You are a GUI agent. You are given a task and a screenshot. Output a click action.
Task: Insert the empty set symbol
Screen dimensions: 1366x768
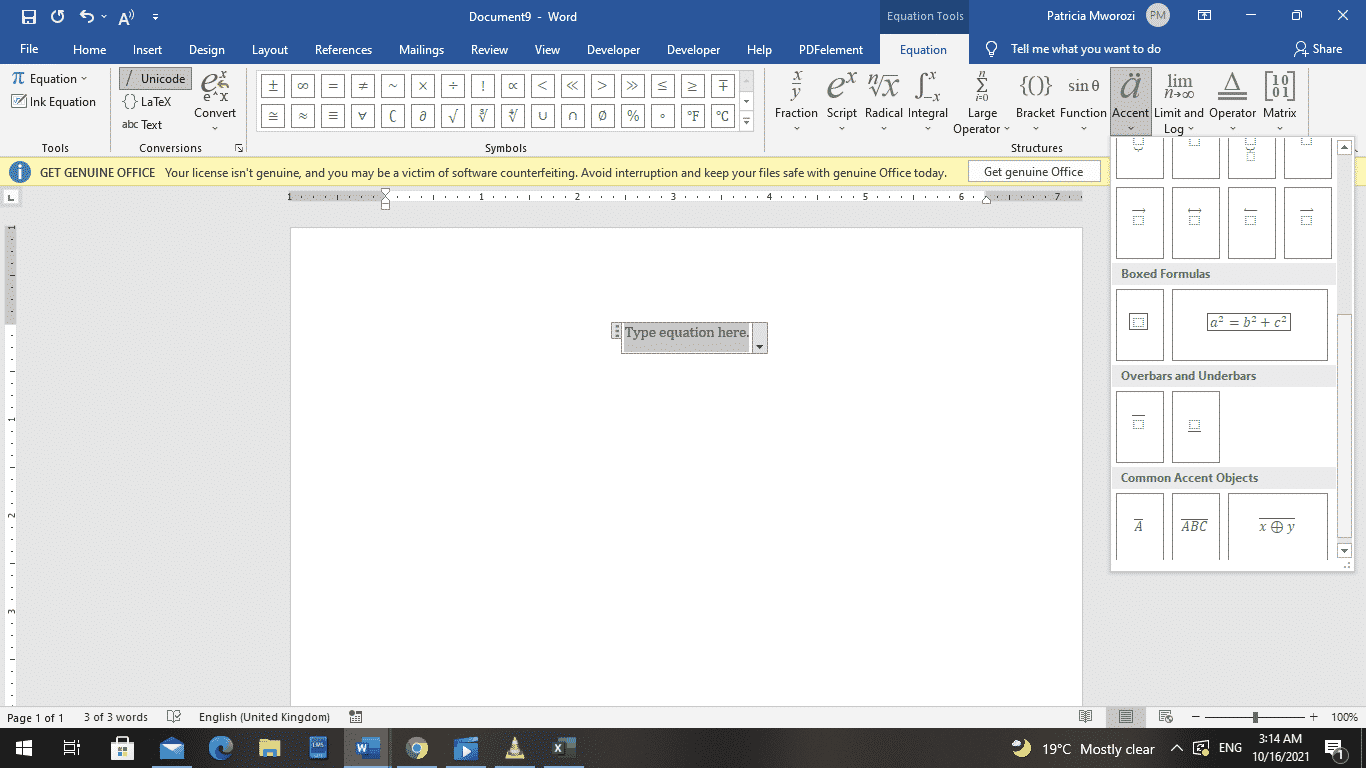pos(602,116)
